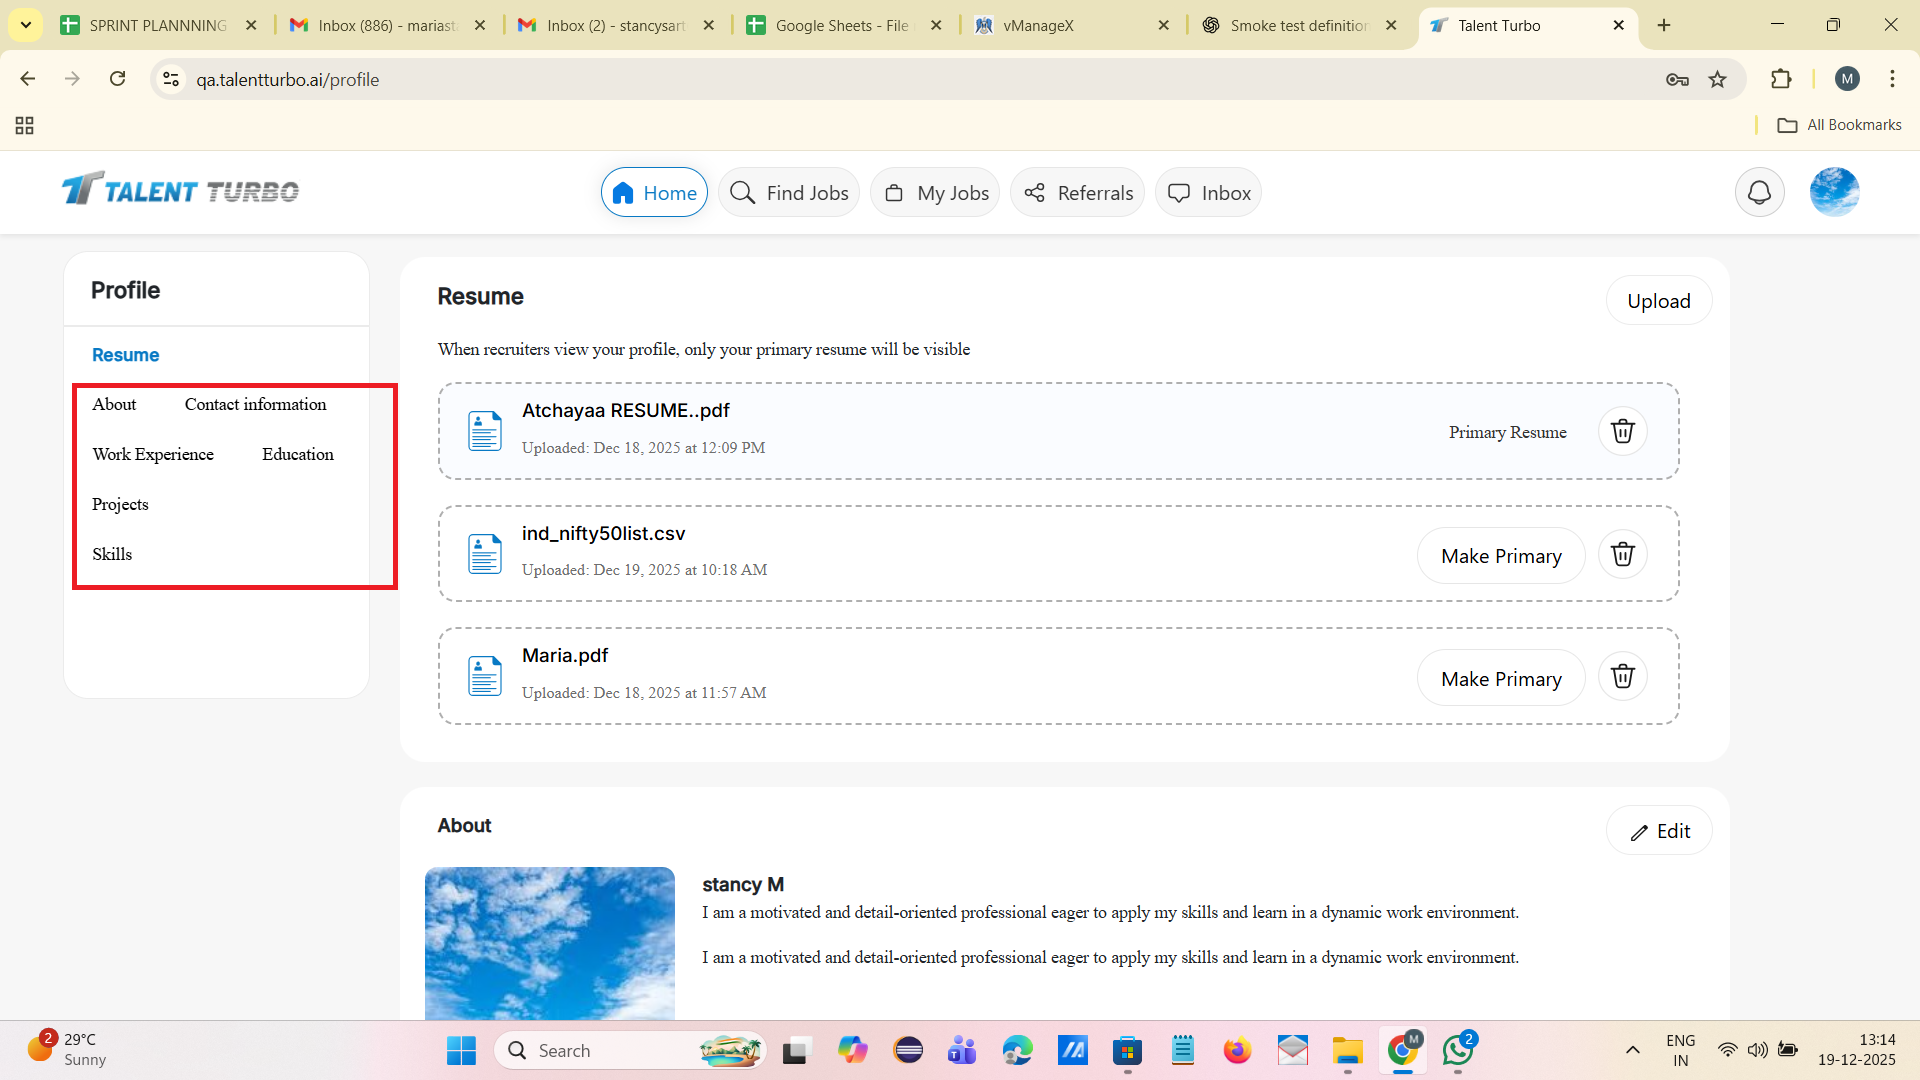Viewport: 1920px width, 1080px height.
Task: Switch to the SPRINT PLANNNING browser tab
Action: [157, 25]
